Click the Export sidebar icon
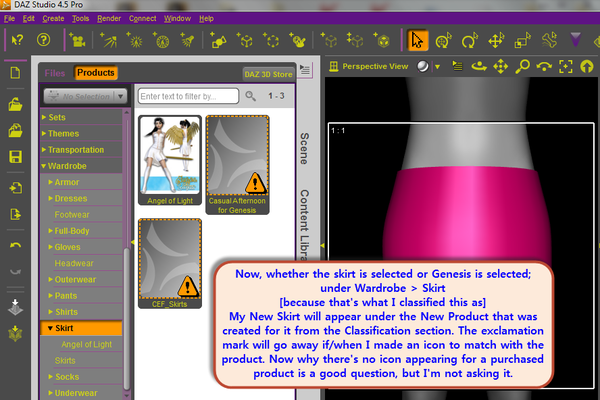The image size is (600, 400). pos(15,214)
